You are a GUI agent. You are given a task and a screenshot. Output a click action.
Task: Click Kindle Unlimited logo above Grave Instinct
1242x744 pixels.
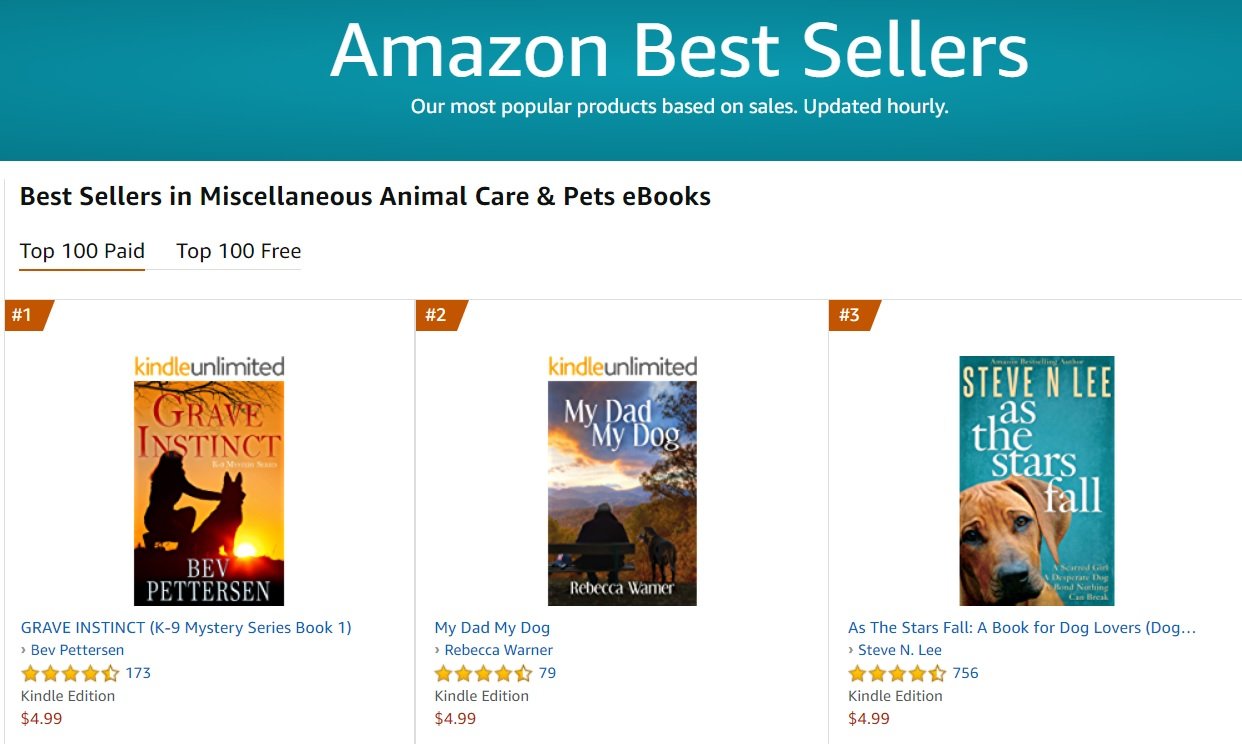tap(209, 366)
